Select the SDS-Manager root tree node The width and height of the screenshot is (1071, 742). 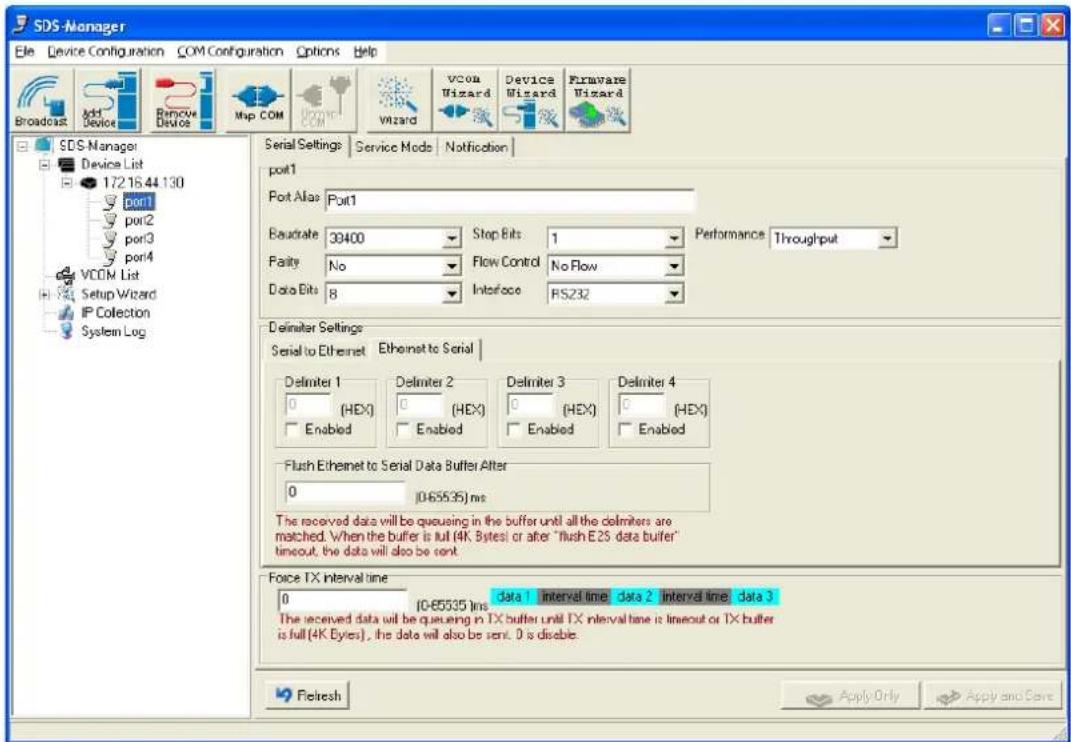[x=99, y=146]
